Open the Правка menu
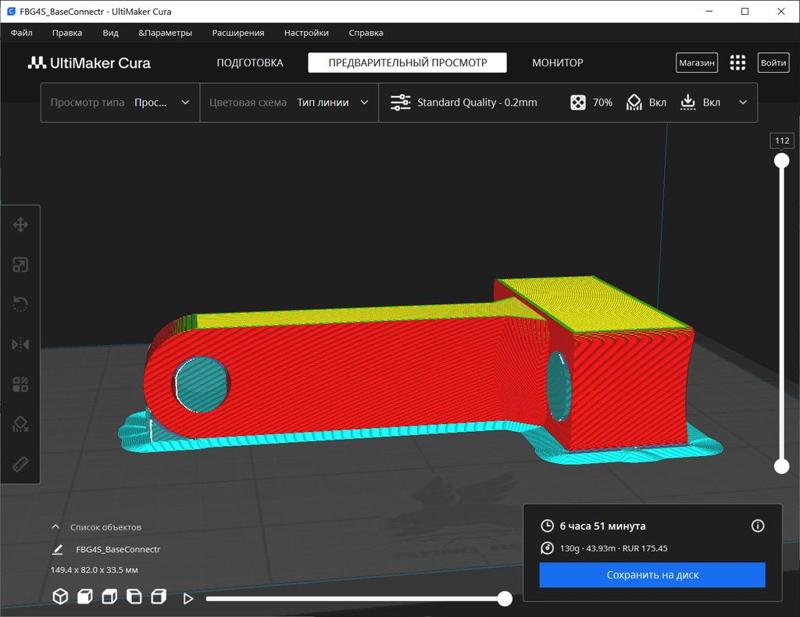 point(67,33)
